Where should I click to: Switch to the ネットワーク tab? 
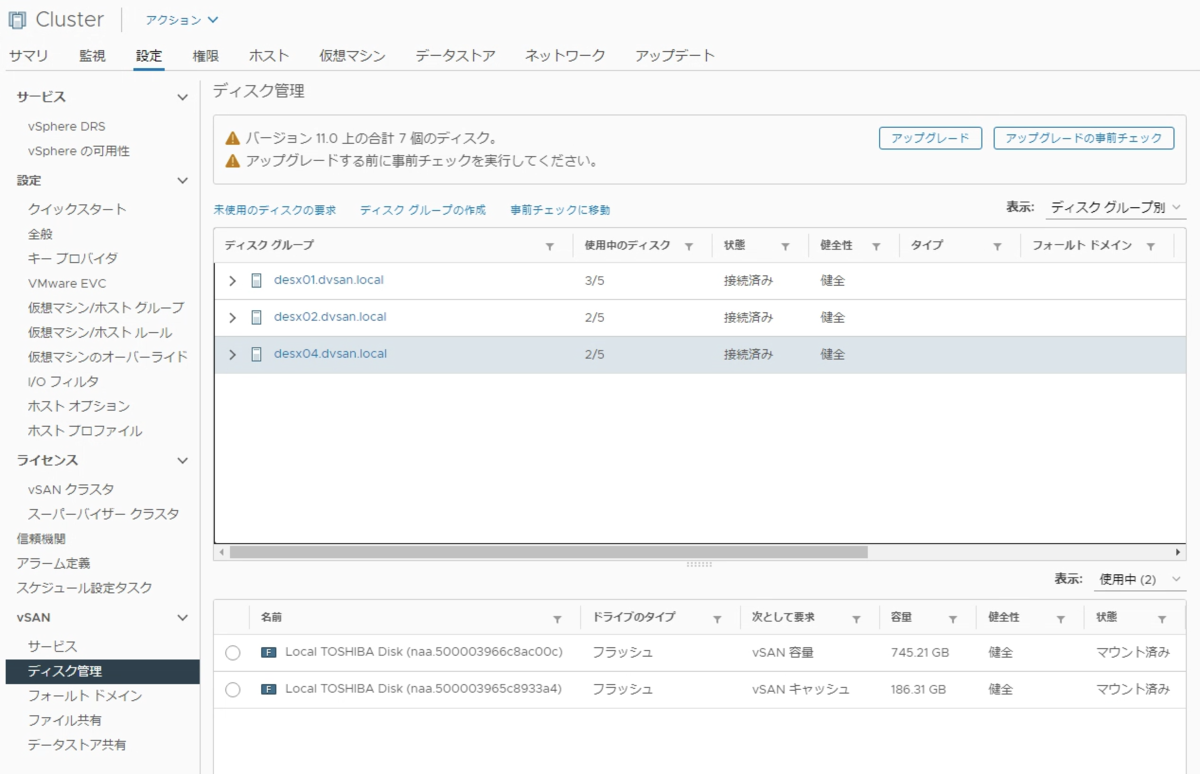[565, 56]
